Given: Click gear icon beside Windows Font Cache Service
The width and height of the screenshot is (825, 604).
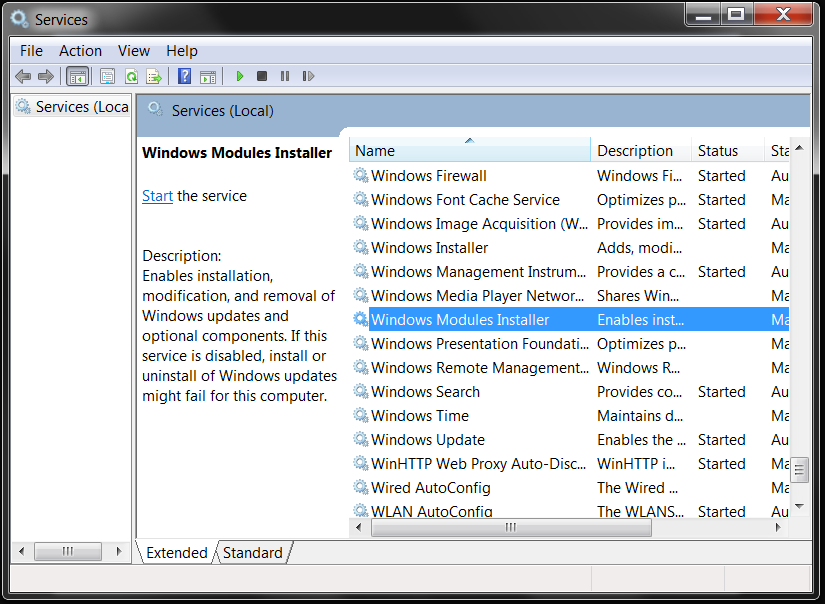Looking at the screenshot, I should pyautogui.click(x=360, y=199).
